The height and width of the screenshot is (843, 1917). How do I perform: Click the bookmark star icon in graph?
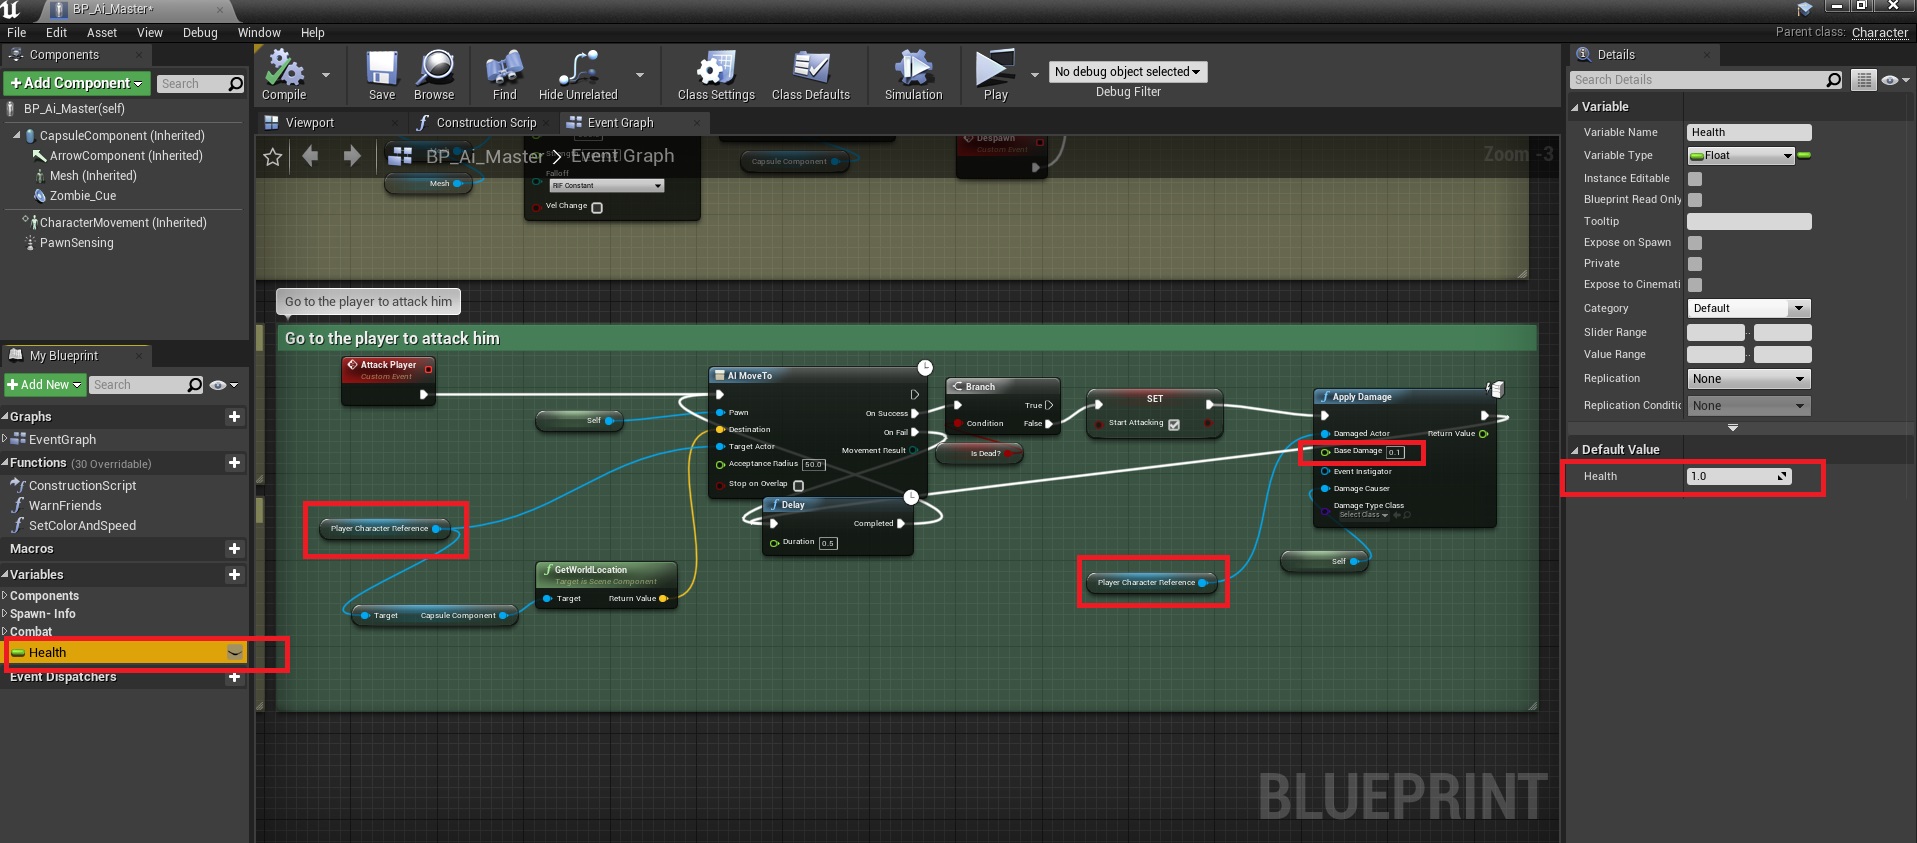click(272, 157)
